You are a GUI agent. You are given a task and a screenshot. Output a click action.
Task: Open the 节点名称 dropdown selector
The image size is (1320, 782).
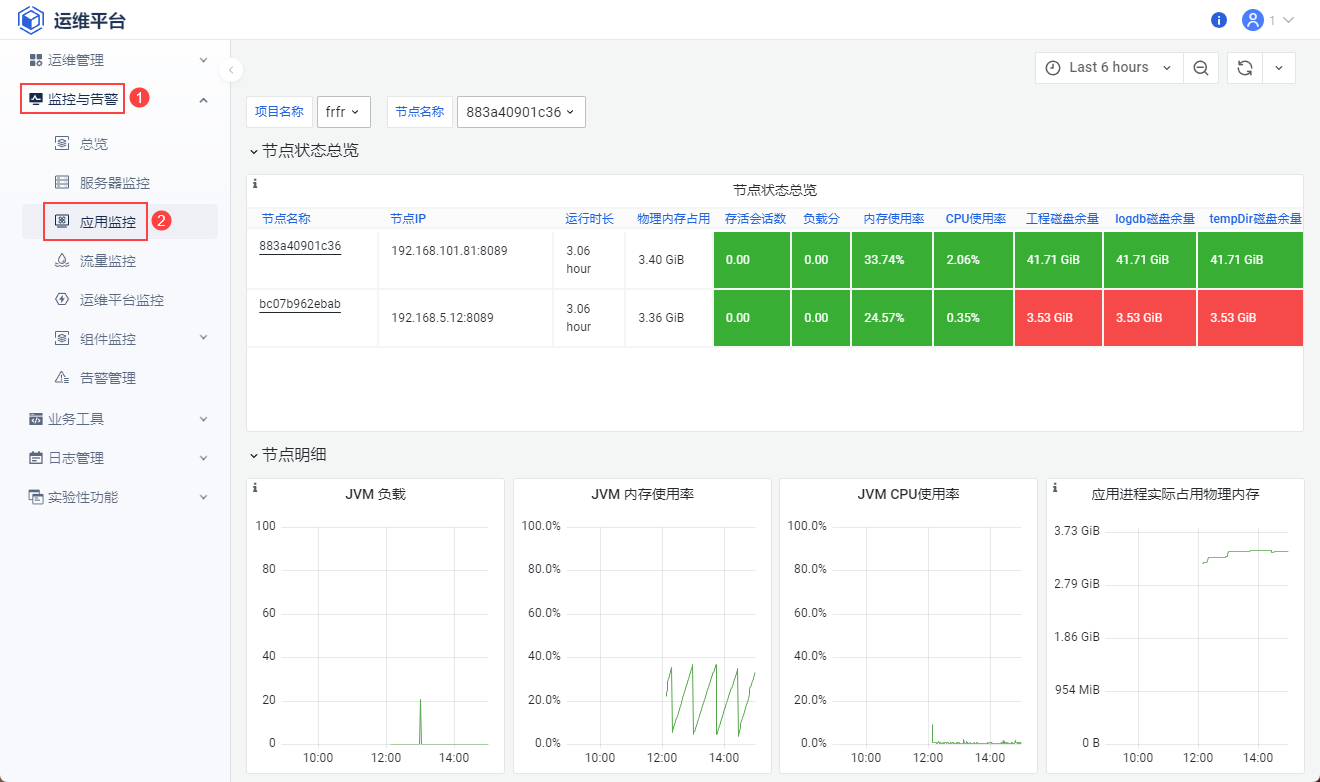coord(520,112)
